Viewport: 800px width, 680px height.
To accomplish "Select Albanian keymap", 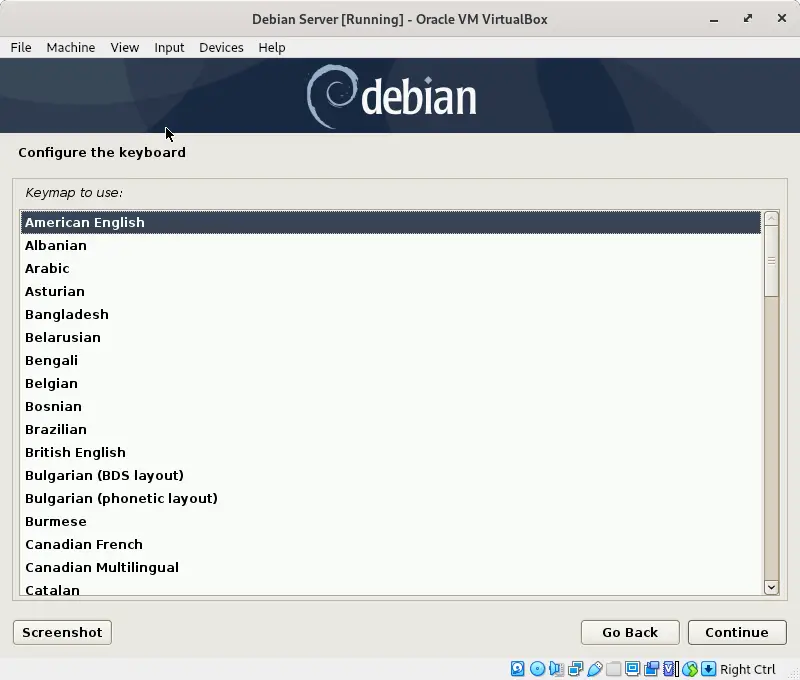I will click(391, 245).
